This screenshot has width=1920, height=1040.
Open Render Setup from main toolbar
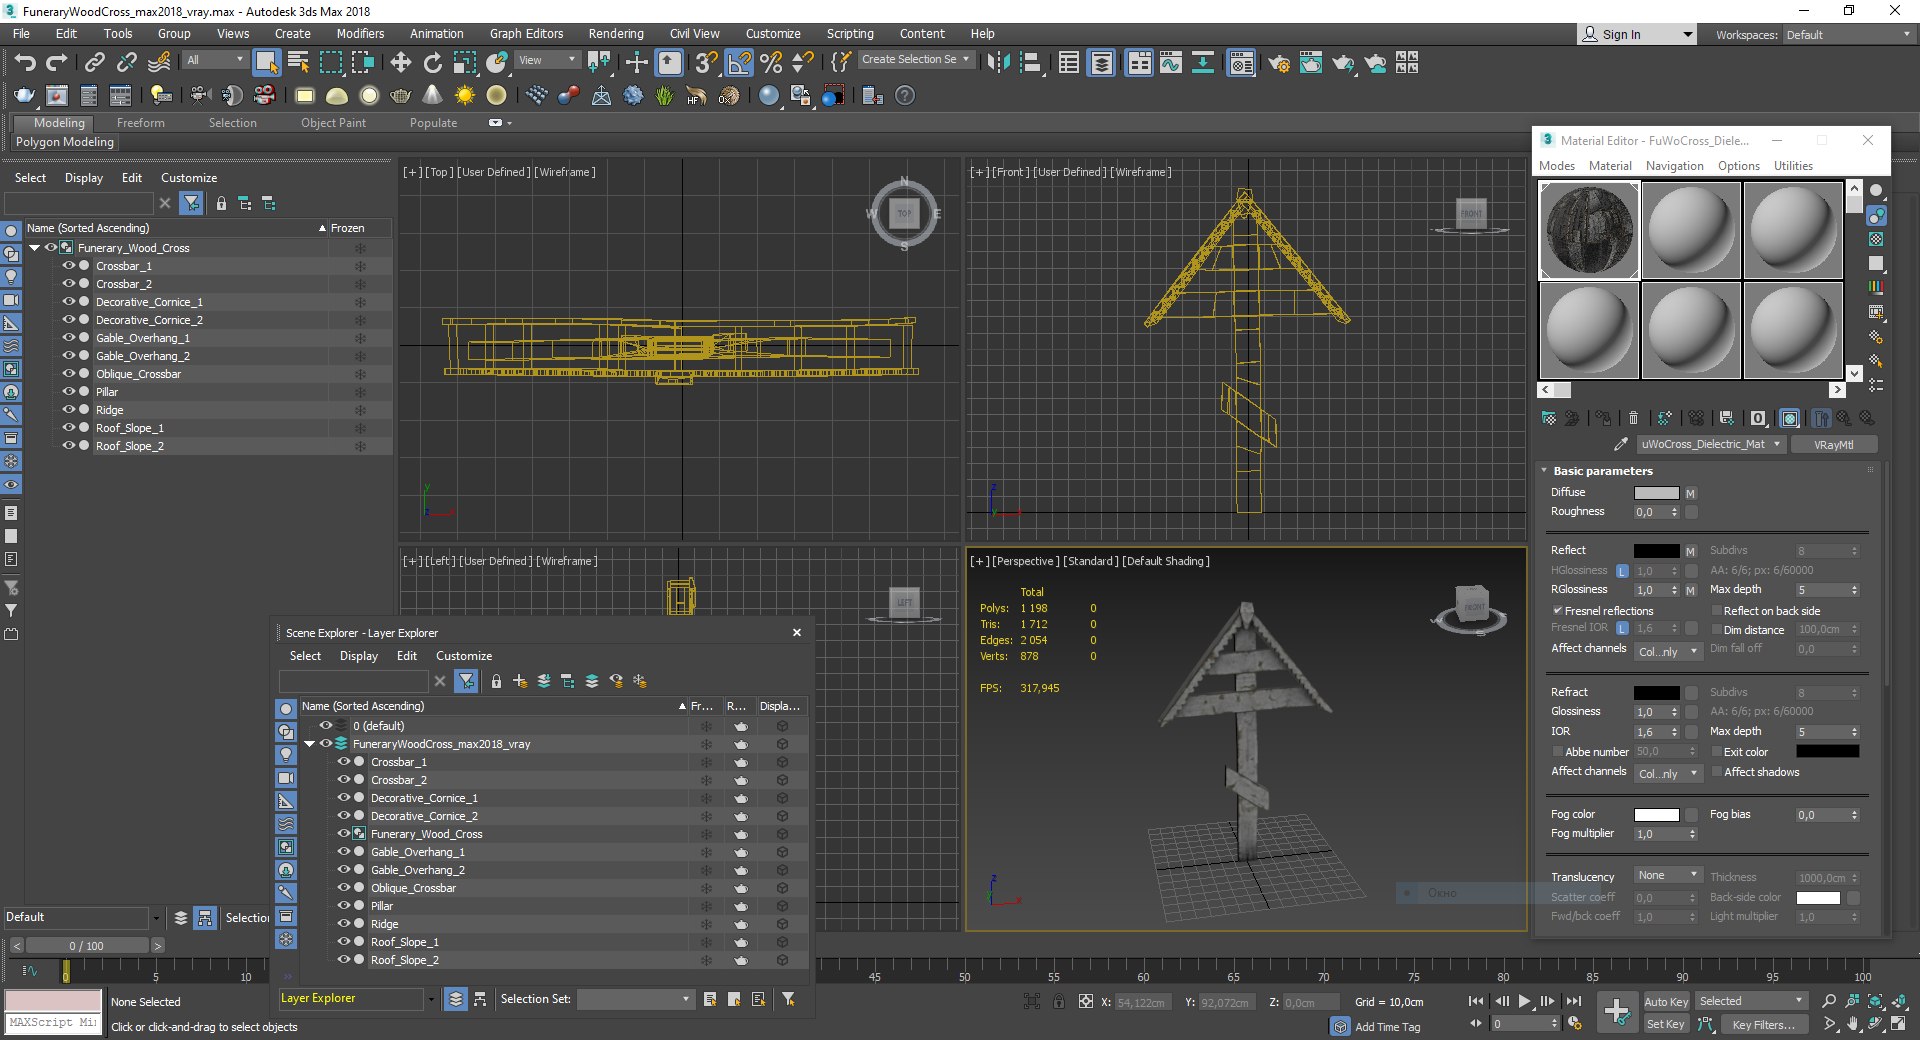pyautogui.click(x=1279, y=63)
